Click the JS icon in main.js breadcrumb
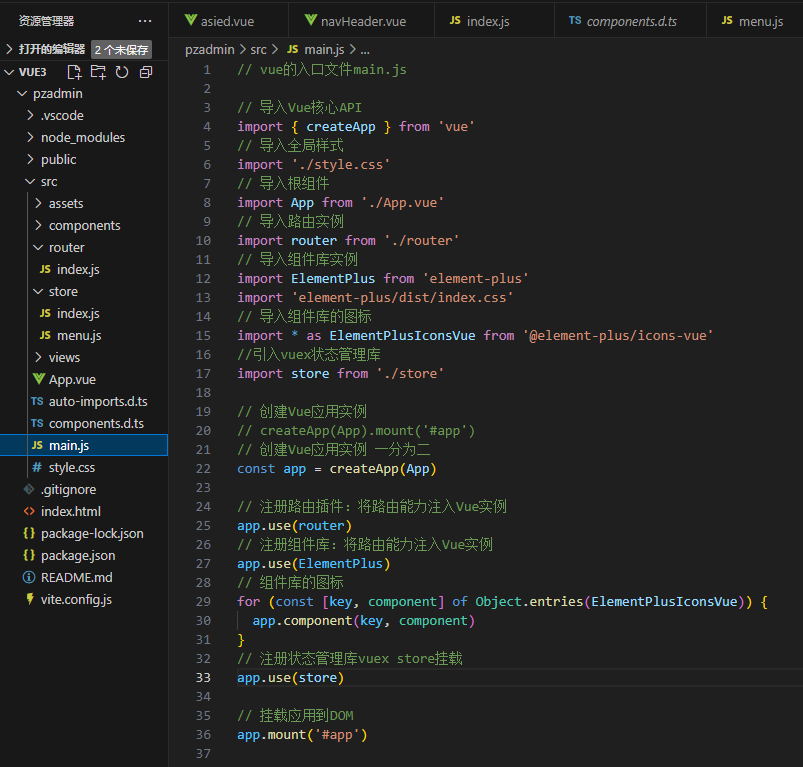This screenshot has width=803, height=767. pyautogui.click(x=292, y=49)
